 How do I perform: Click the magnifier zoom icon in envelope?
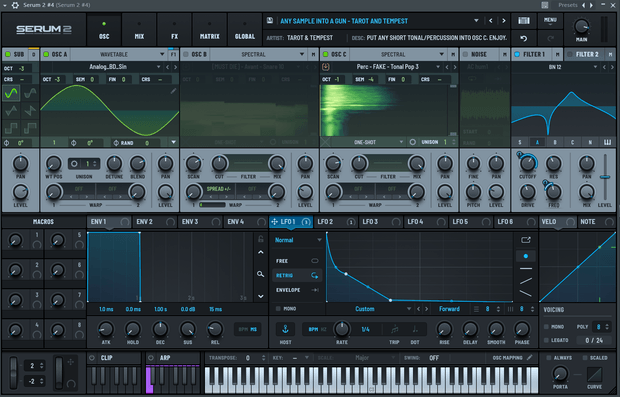[x=260, y=274]
